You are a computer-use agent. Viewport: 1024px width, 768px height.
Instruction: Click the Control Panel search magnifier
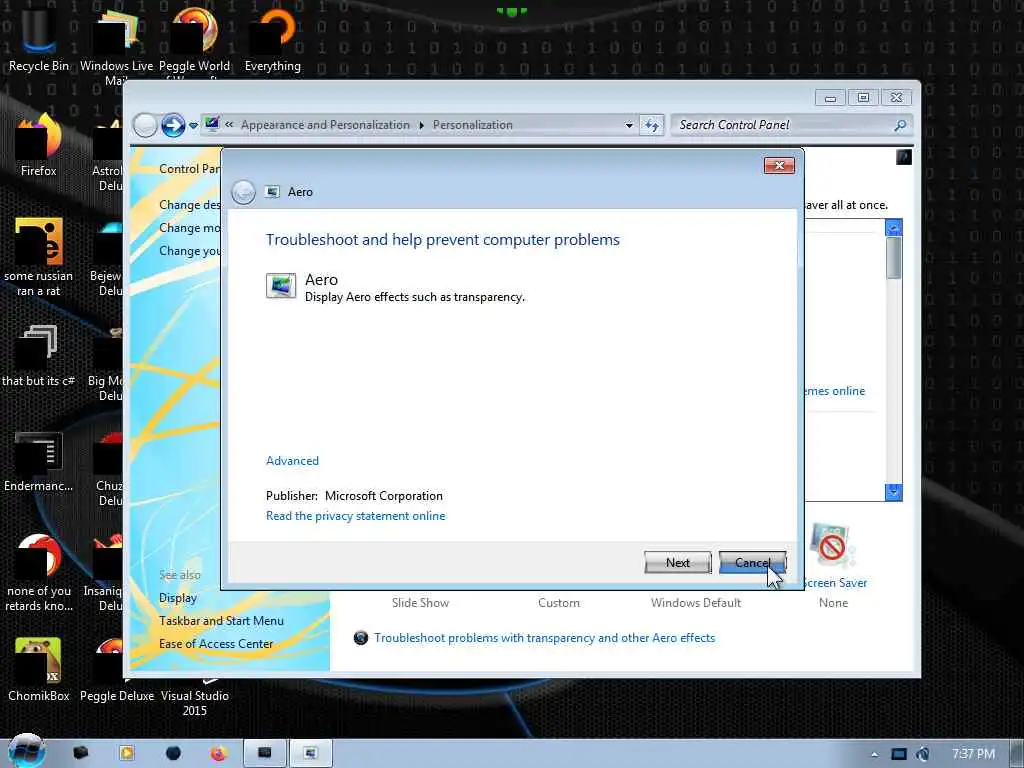coord(901,125)
